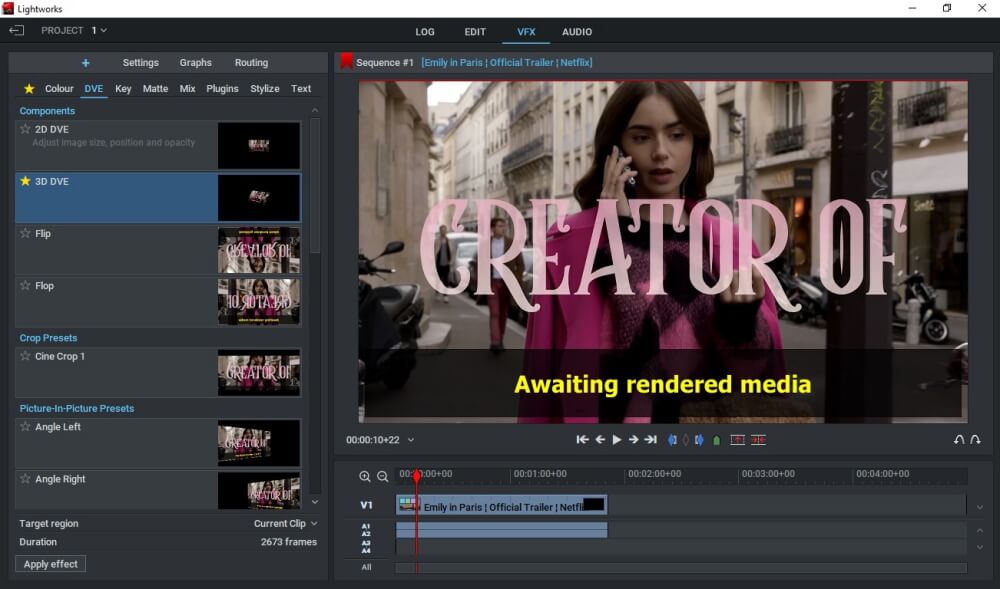Step back one frame
The height and width of the screenshot is (589, 1000).
(600, 439)
